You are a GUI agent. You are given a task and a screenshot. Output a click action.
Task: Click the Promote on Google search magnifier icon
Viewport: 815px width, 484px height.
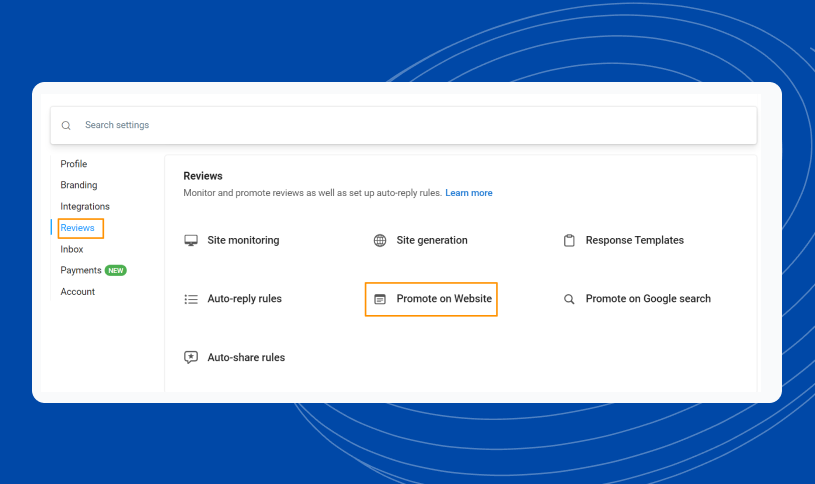(x=569, y=299)
